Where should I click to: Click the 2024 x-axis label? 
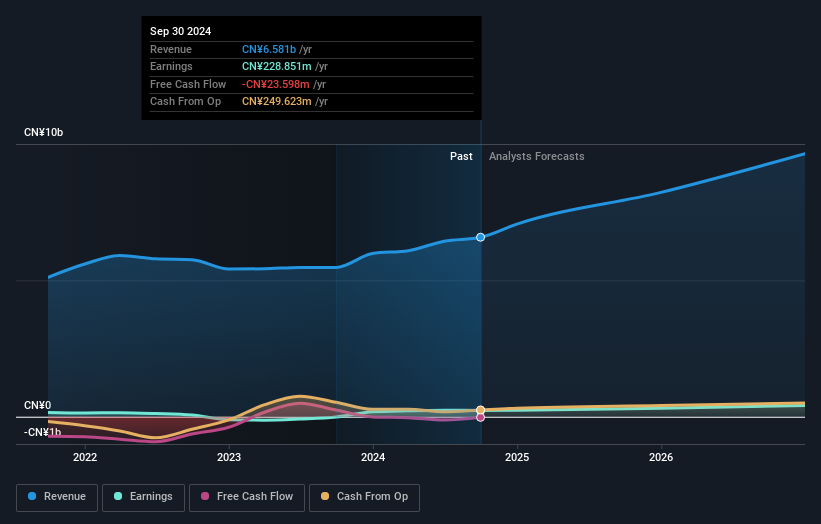(373, 457)
